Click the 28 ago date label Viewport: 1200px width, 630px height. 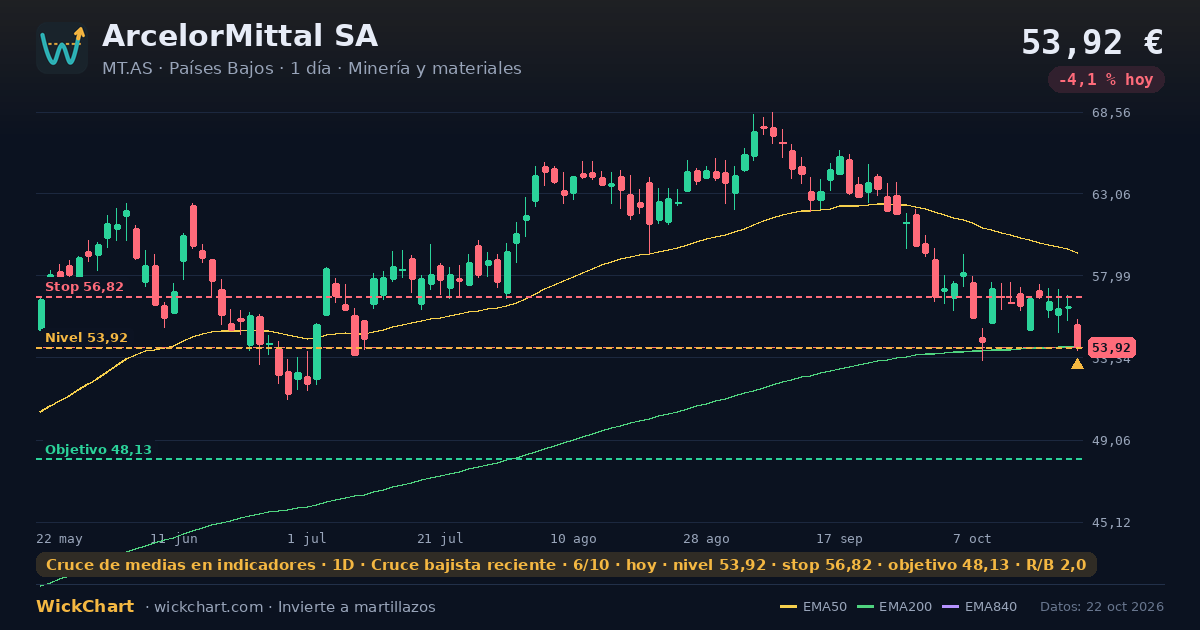pyautogui.click(x=706, y=538)
